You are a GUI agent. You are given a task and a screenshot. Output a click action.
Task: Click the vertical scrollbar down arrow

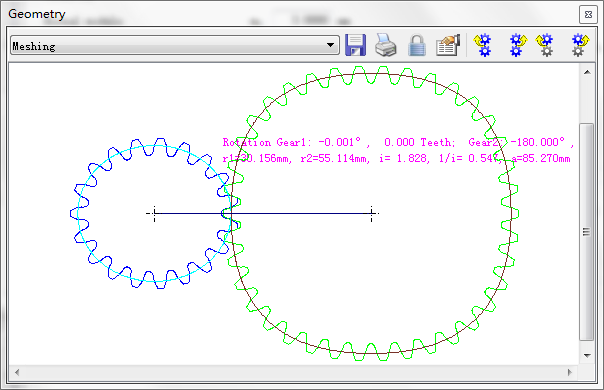587,355
